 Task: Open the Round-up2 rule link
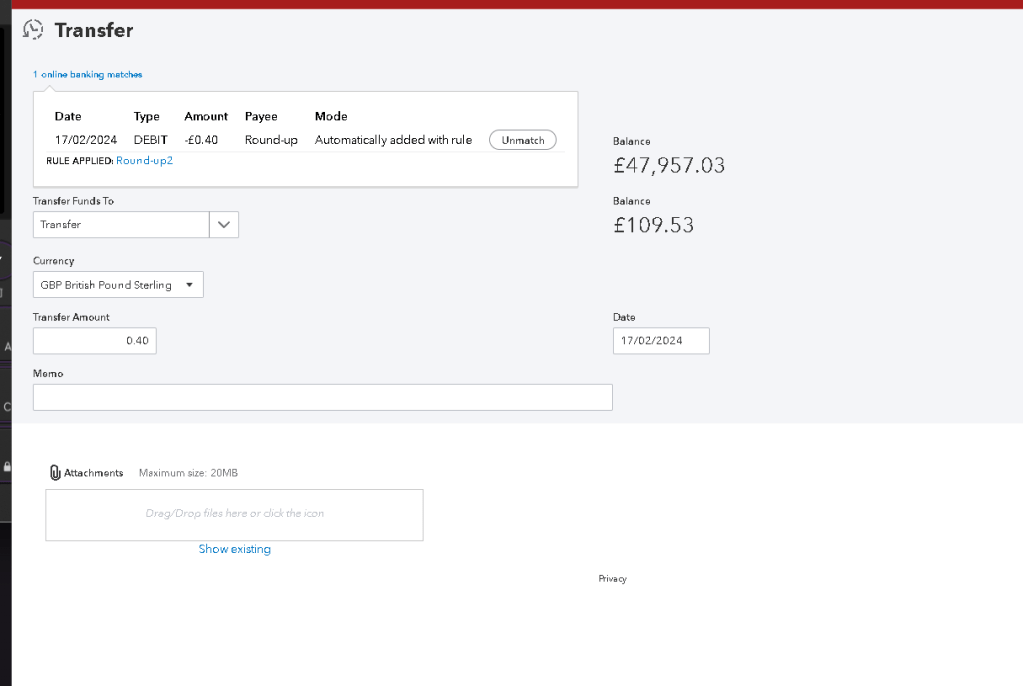click(144, 161)
